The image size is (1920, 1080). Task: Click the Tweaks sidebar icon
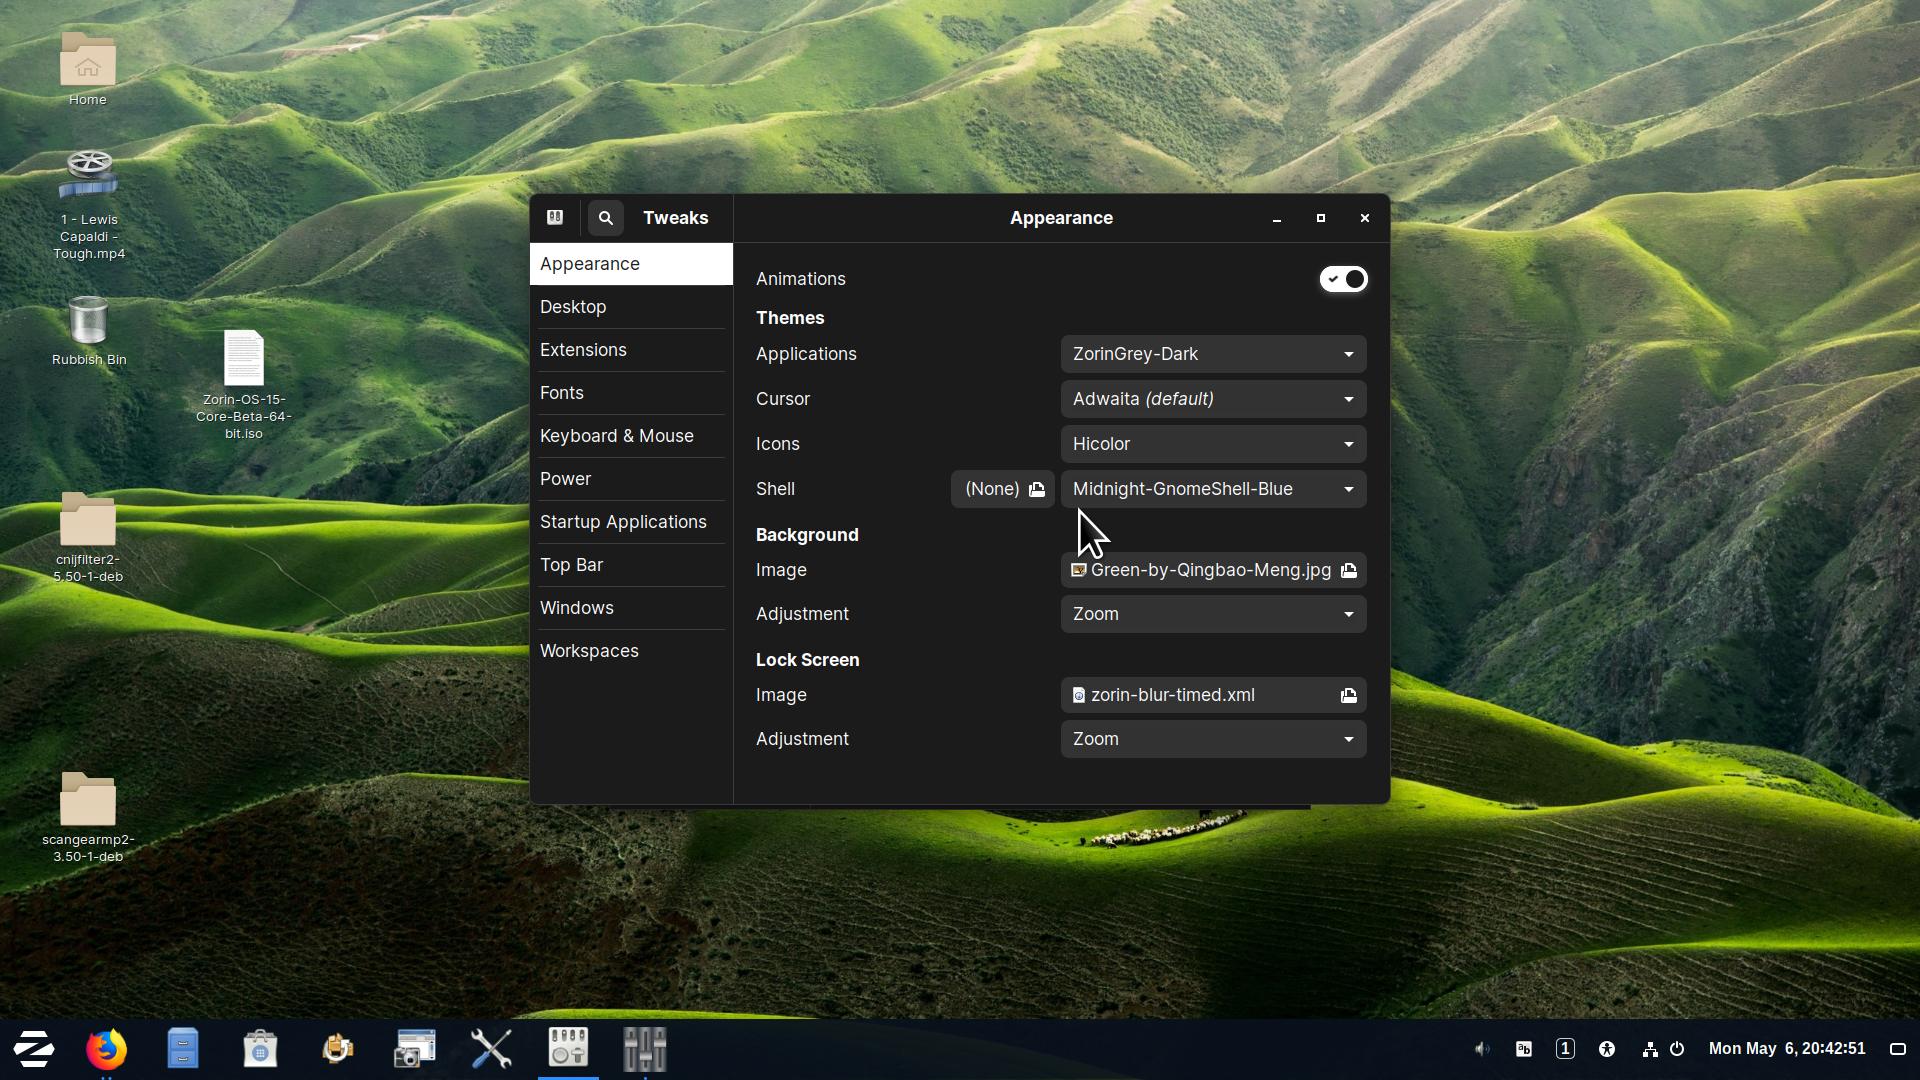click(x=556, y=218)
